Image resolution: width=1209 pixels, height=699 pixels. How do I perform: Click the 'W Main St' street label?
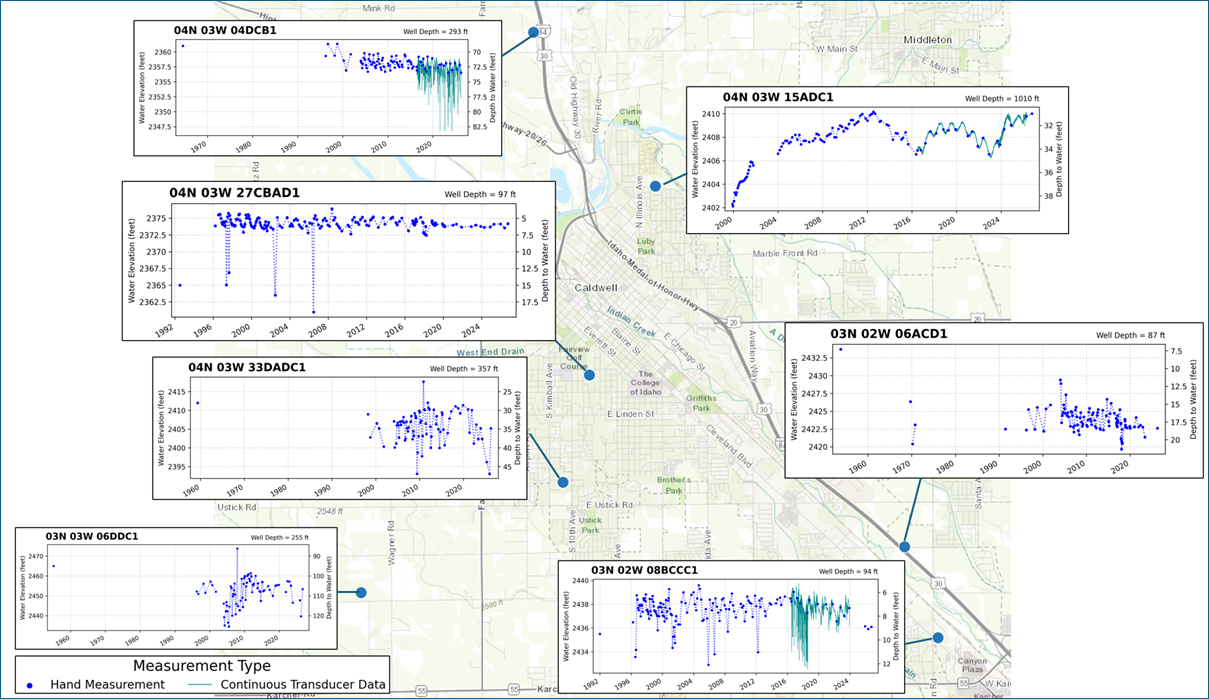(838, 48)
